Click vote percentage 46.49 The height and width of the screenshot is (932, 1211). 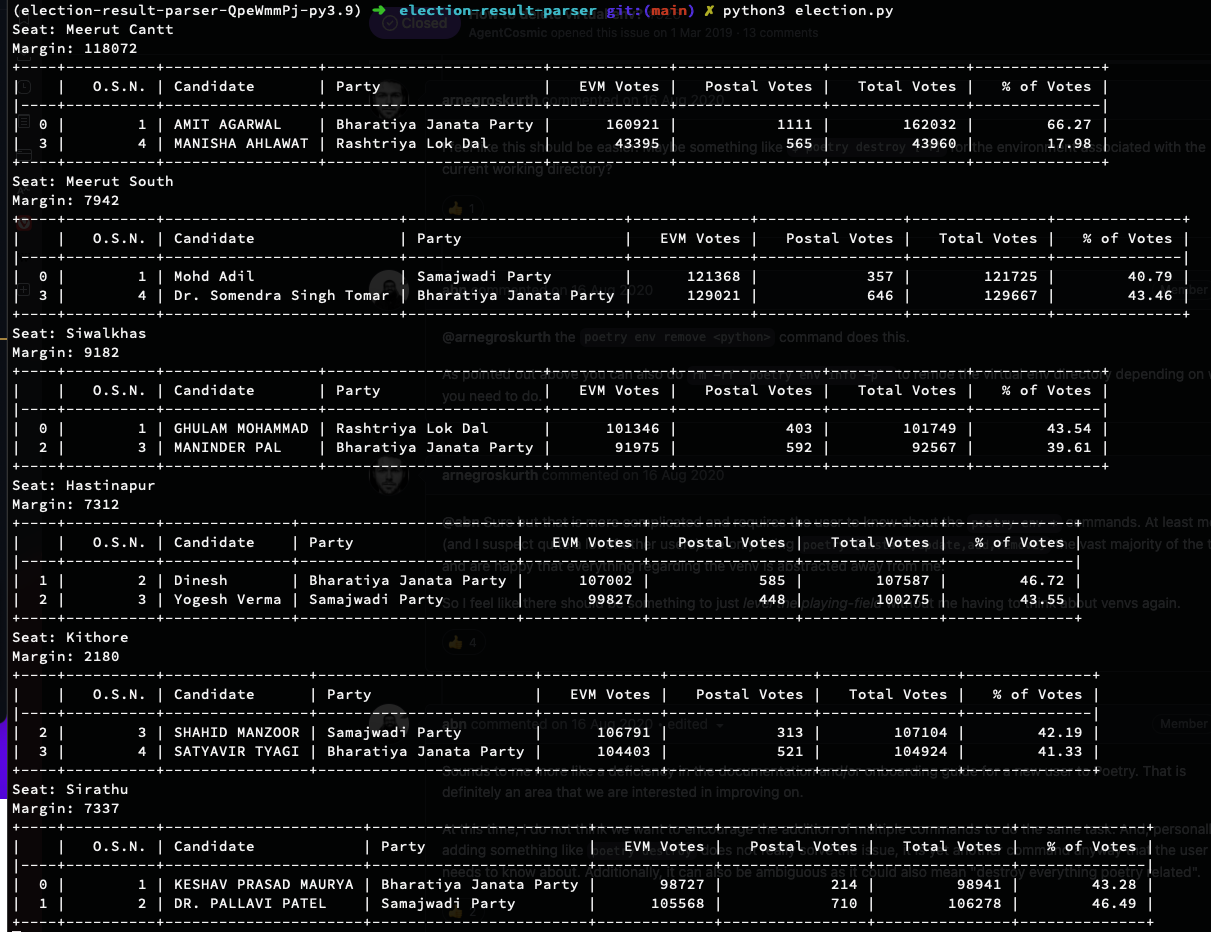coord(1114,904)
